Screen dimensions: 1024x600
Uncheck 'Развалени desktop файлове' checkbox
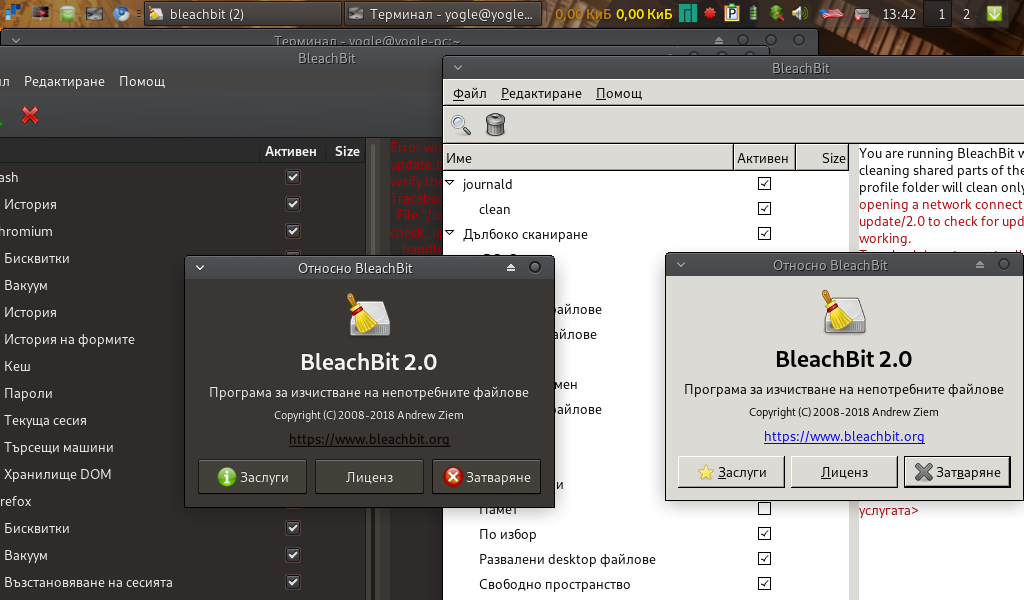764,558
